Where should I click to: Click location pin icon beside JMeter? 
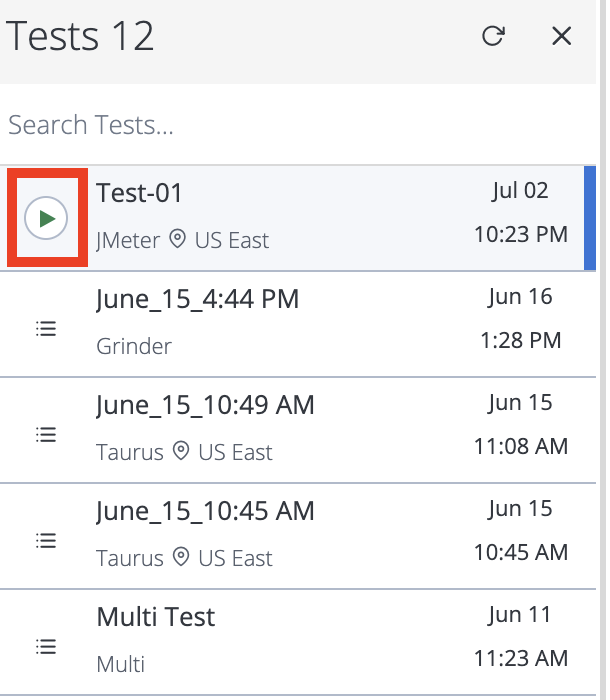(177, 239)
